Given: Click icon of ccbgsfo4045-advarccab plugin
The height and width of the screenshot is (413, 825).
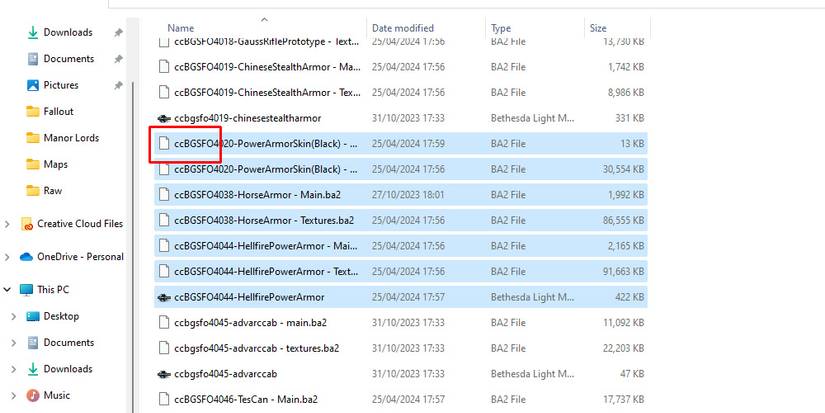Looking at the screenshot, I should (x=164, y=375).
